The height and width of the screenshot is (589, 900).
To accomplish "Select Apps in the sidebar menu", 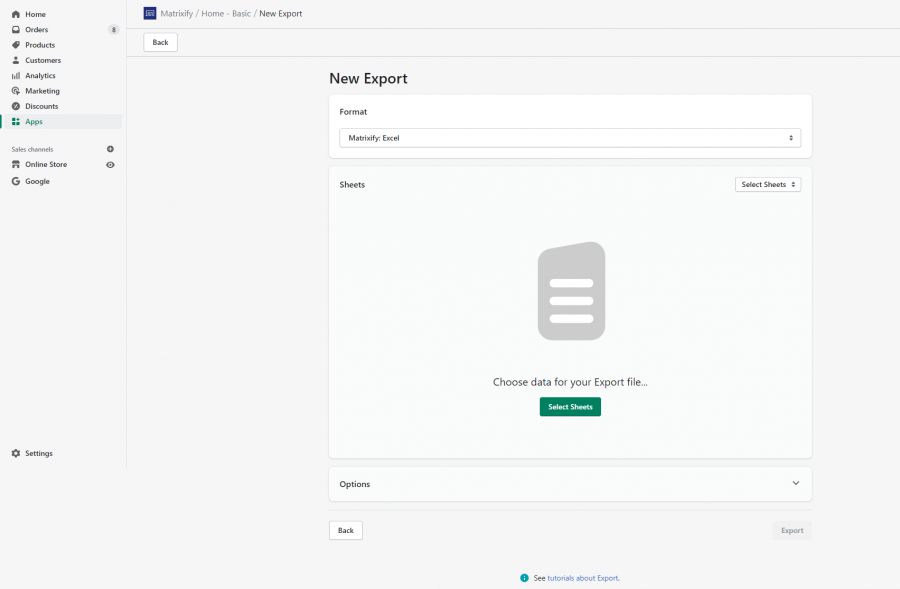I will (x=34, y=121).
